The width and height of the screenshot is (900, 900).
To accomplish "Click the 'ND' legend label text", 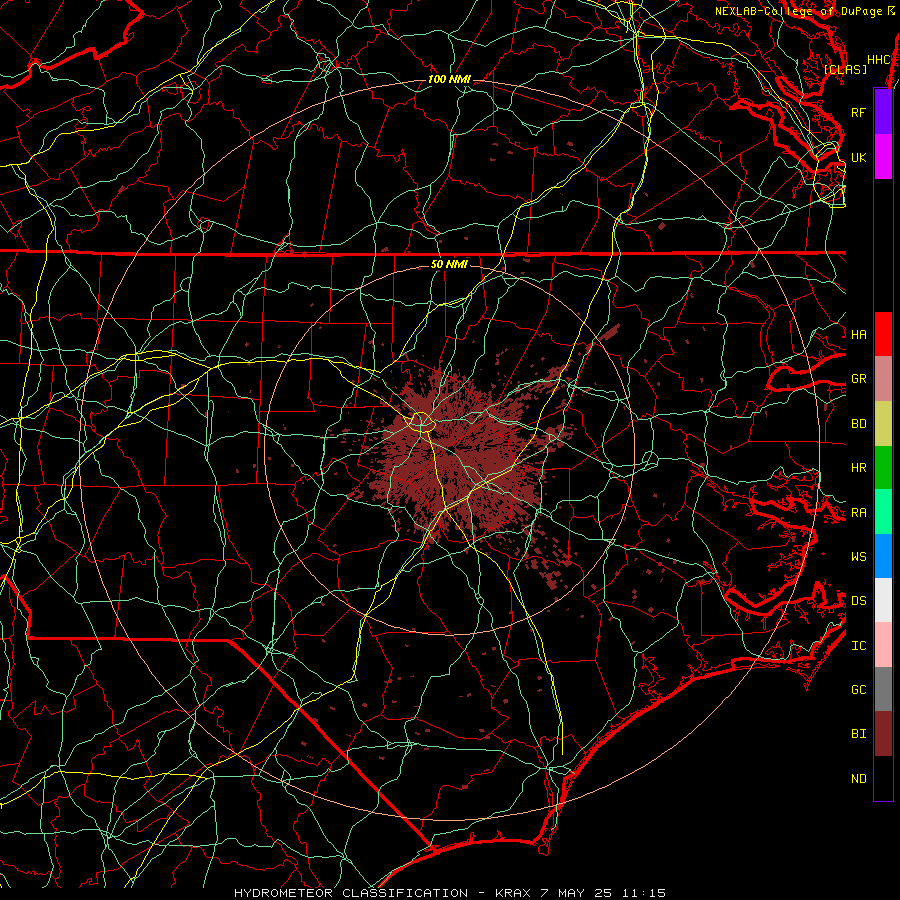I will tap(858, 779).
